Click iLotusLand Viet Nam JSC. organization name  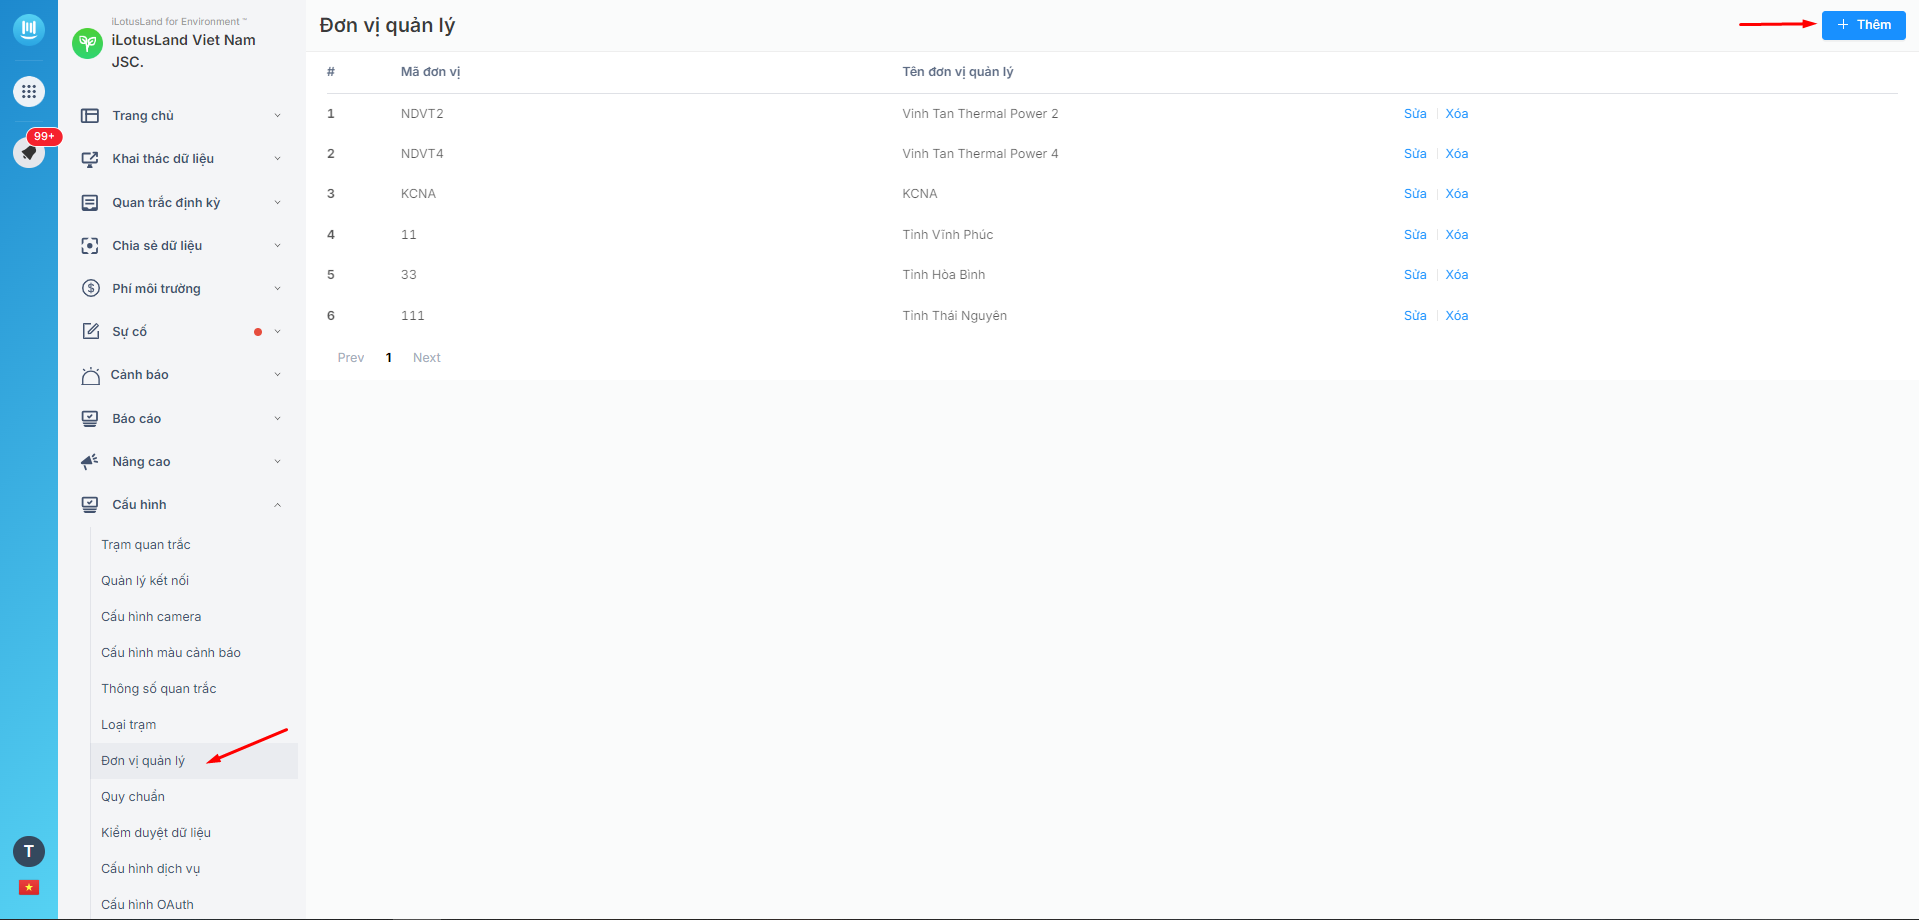point(184,51)
